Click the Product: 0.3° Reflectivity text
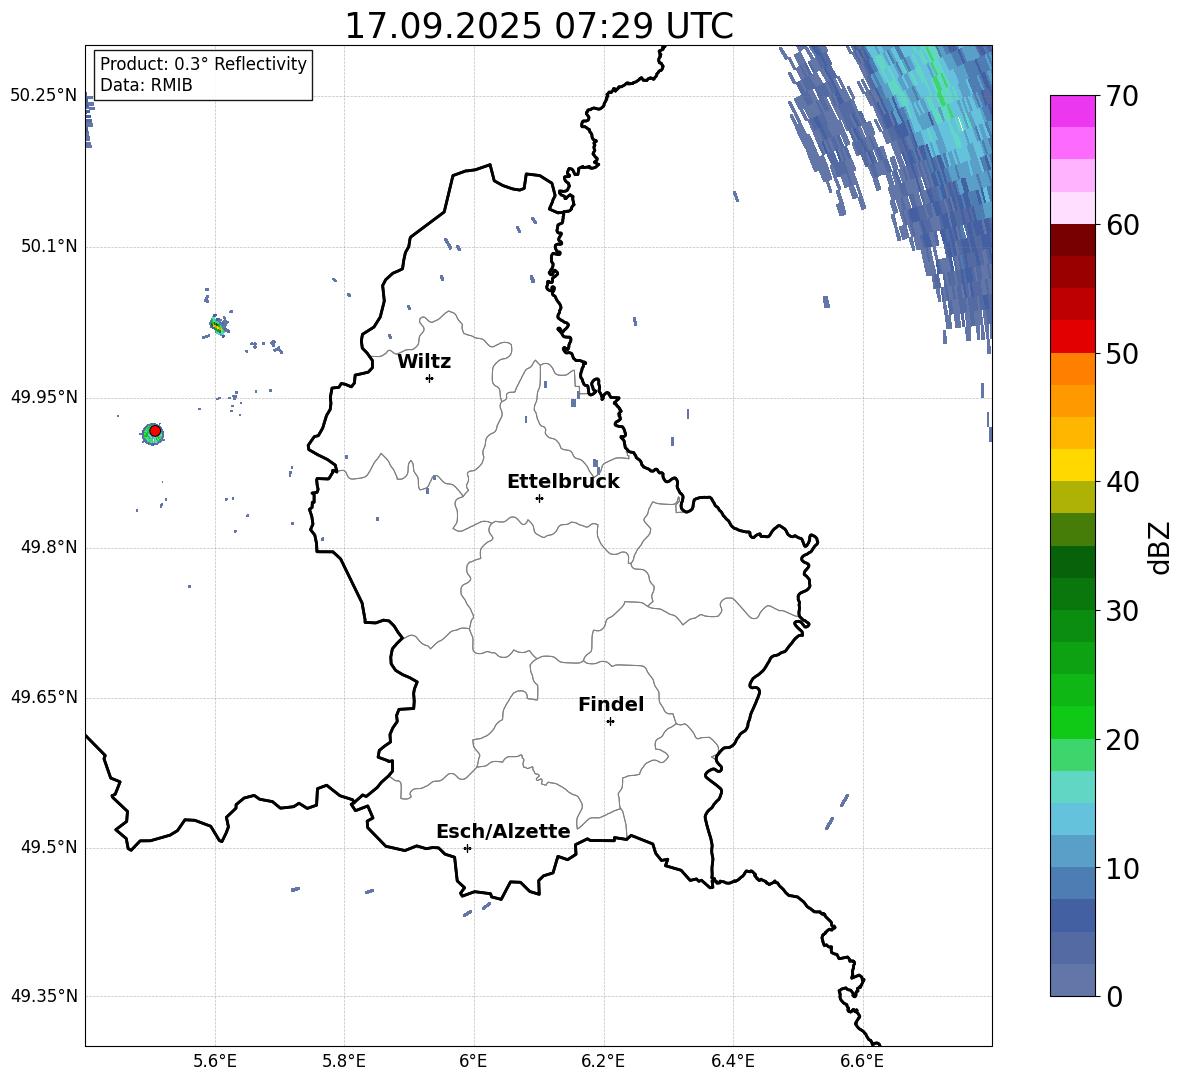 pos(203,64)
